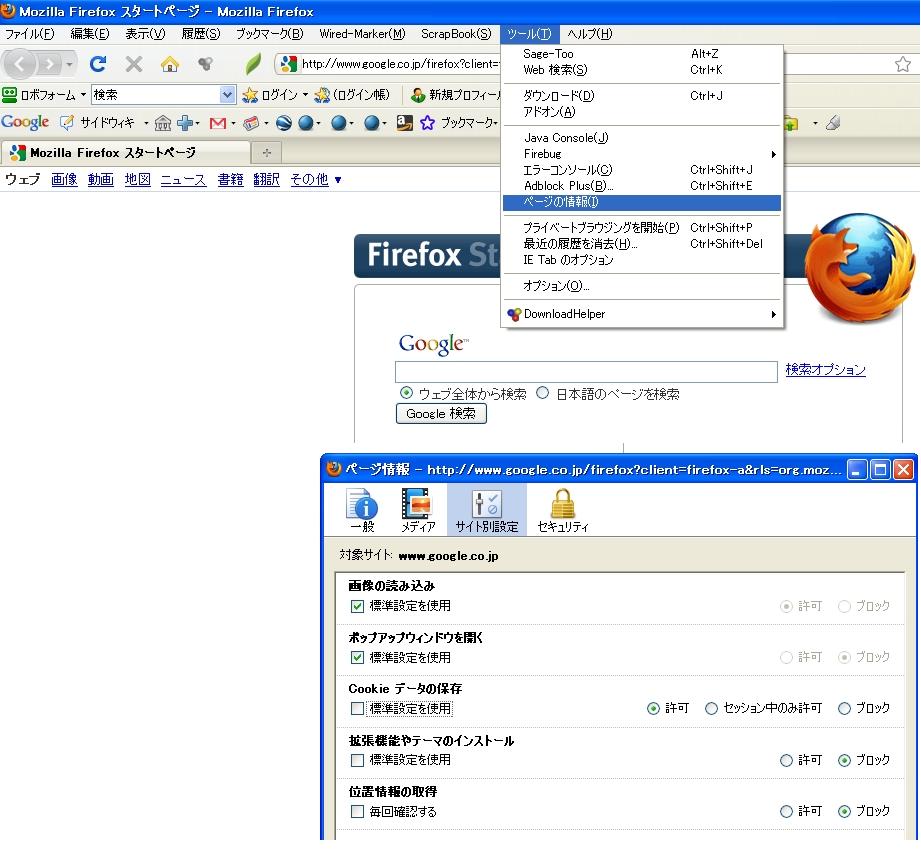This screenshot has height=856, width=921.
Task: Select Adblock Plus(B)... menu entry
Action: click(642, 186)
